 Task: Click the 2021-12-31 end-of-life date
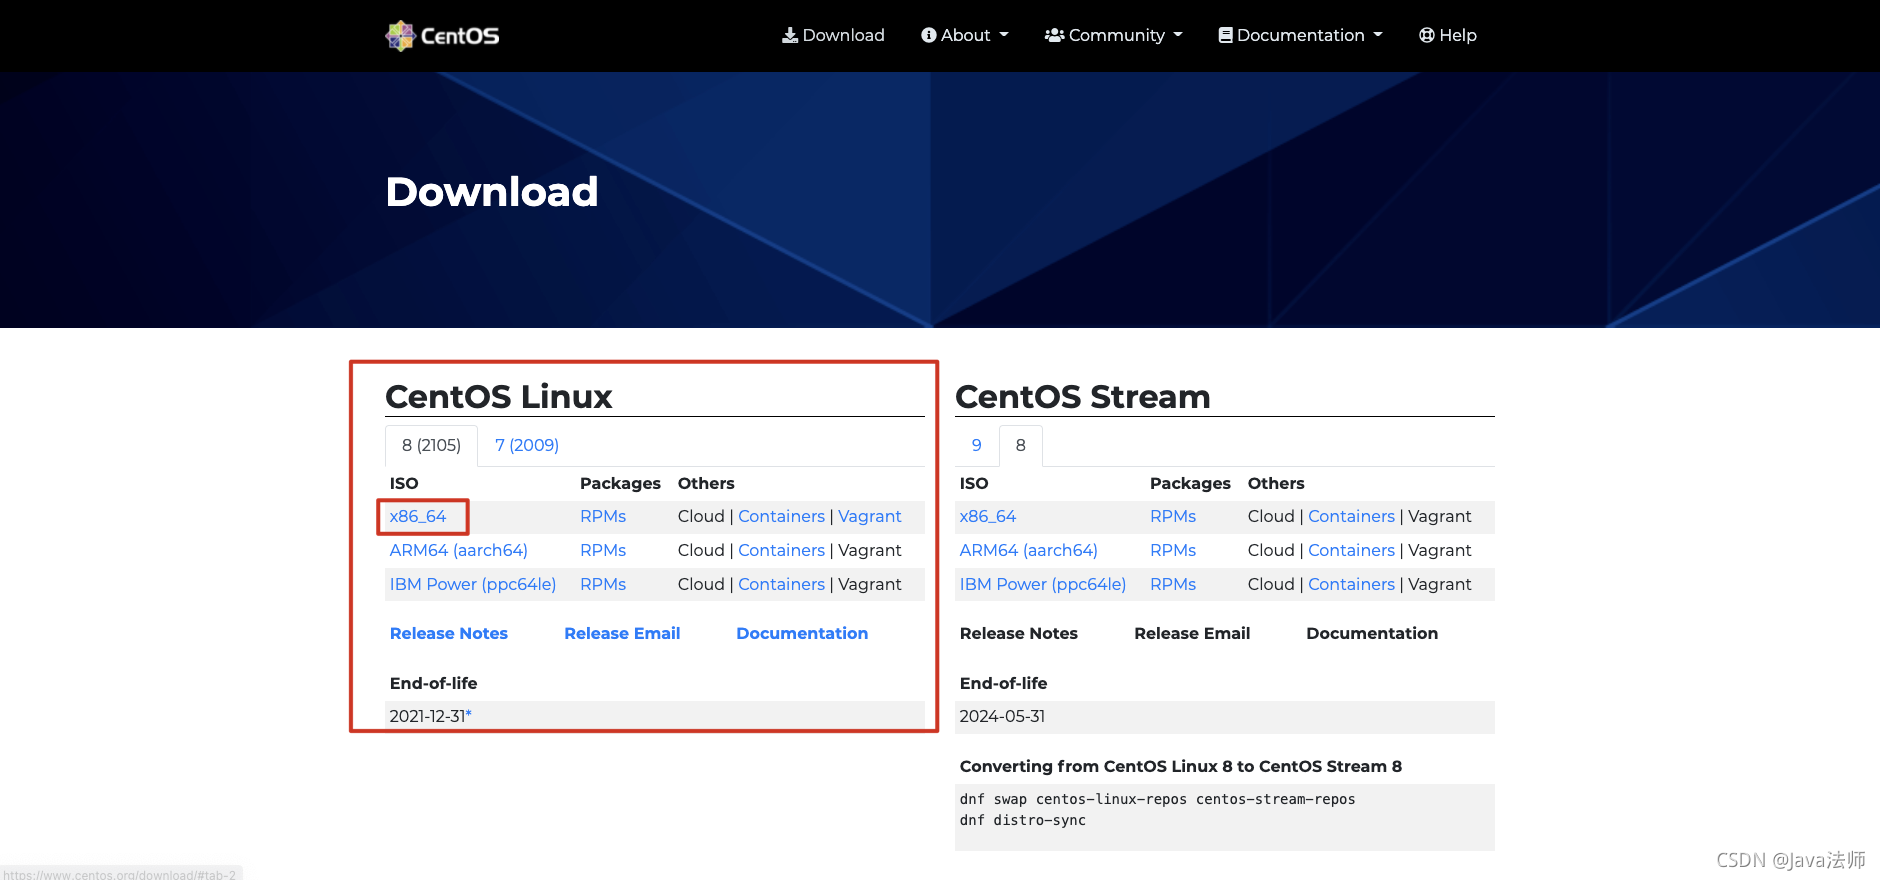pos(427,716)
